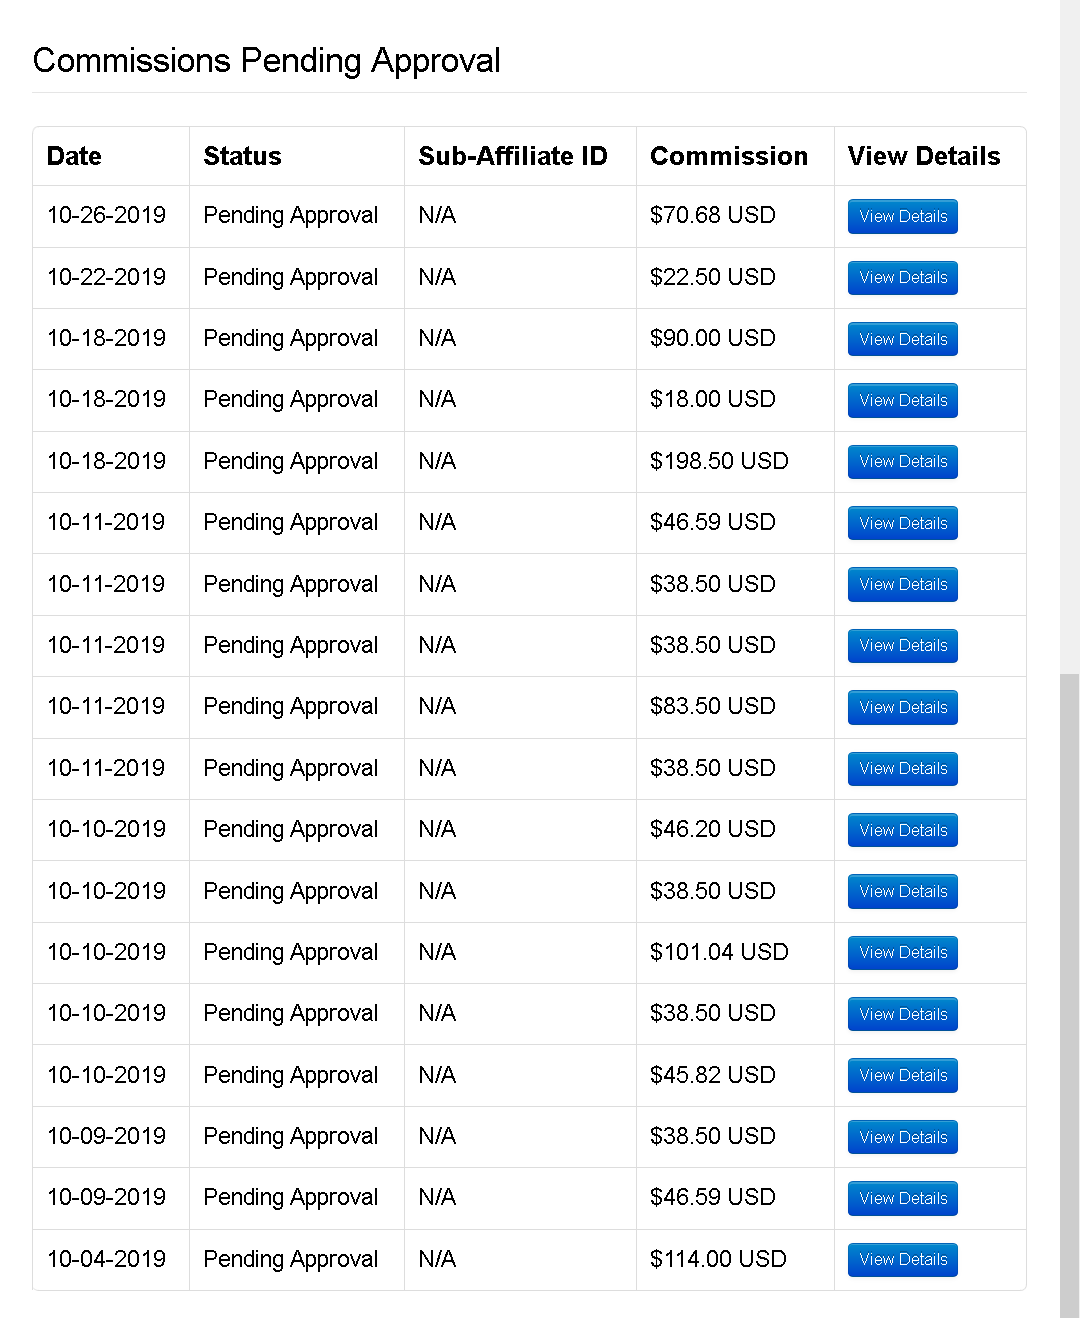Click the Status column header

242,156
